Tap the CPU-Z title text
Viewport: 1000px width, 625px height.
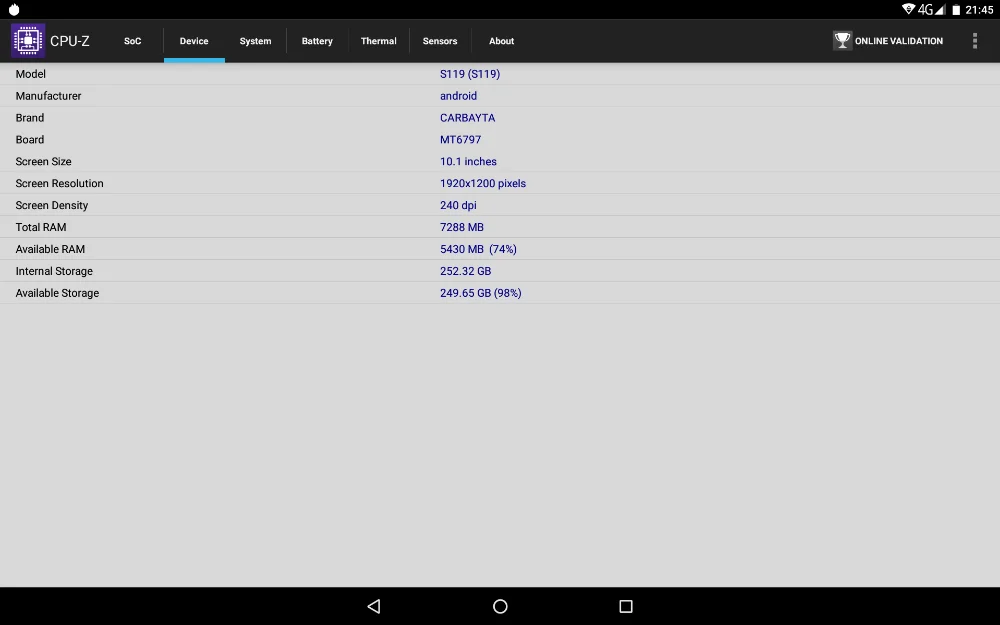point(70,41)
